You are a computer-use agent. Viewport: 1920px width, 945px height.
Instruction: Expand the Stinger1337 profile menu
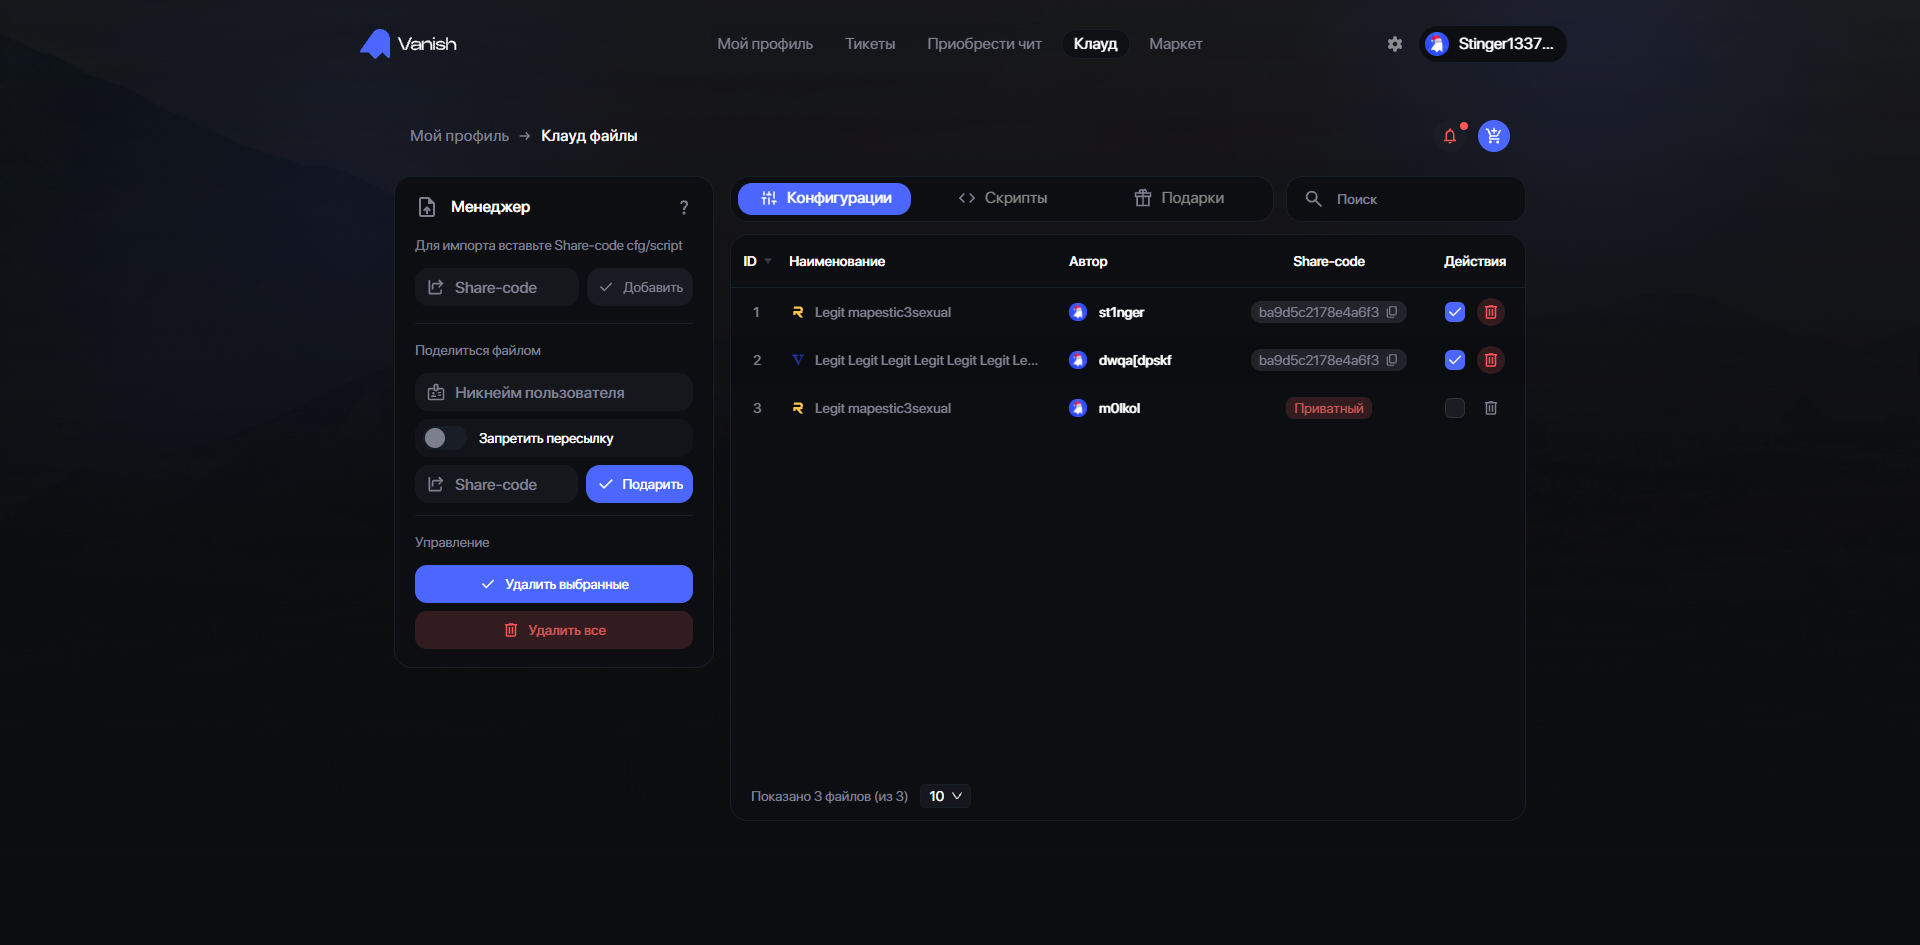click(1492, 43)
